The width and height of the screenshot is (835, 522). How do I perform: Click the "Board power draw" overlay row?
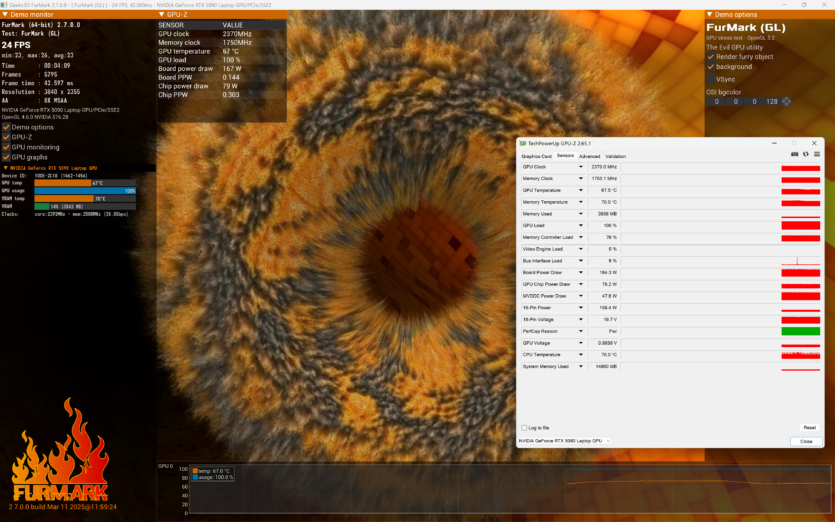click(x=222, y=69)
